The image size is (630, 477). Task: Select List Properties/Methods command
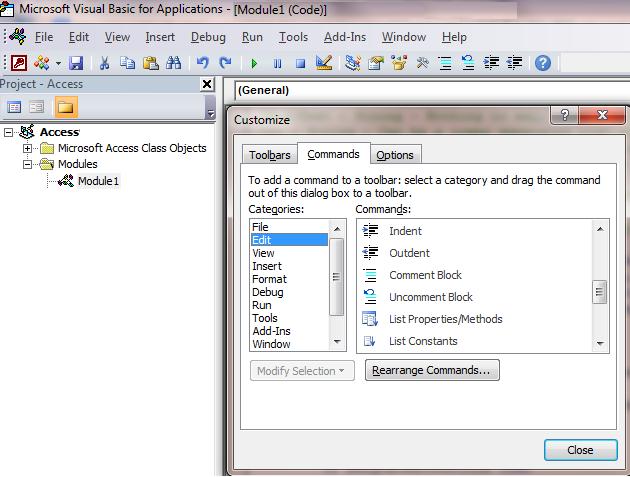[x=475, y=319]
